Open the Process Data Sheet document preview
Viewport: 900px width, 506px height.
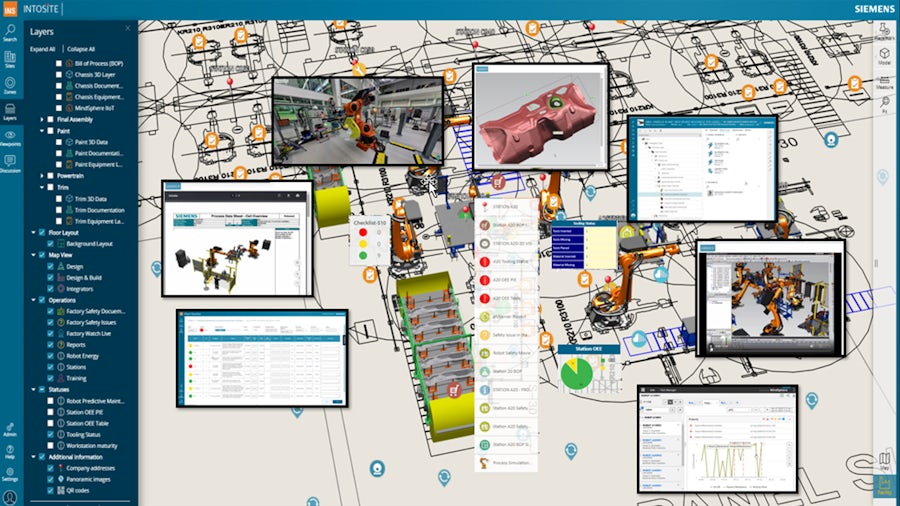pos(238,239)
